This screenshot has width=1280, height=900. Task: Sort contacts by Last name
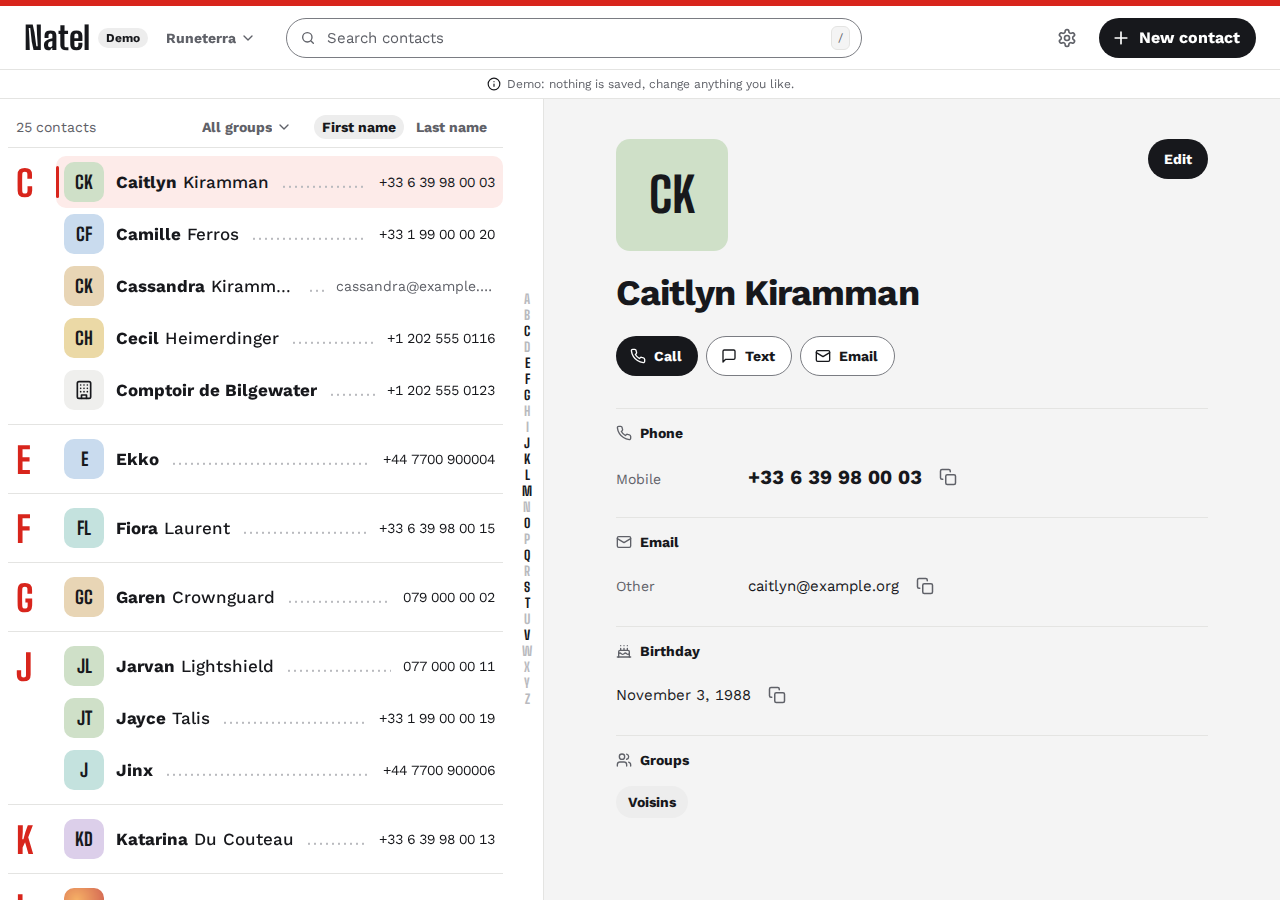click(451, 127)
